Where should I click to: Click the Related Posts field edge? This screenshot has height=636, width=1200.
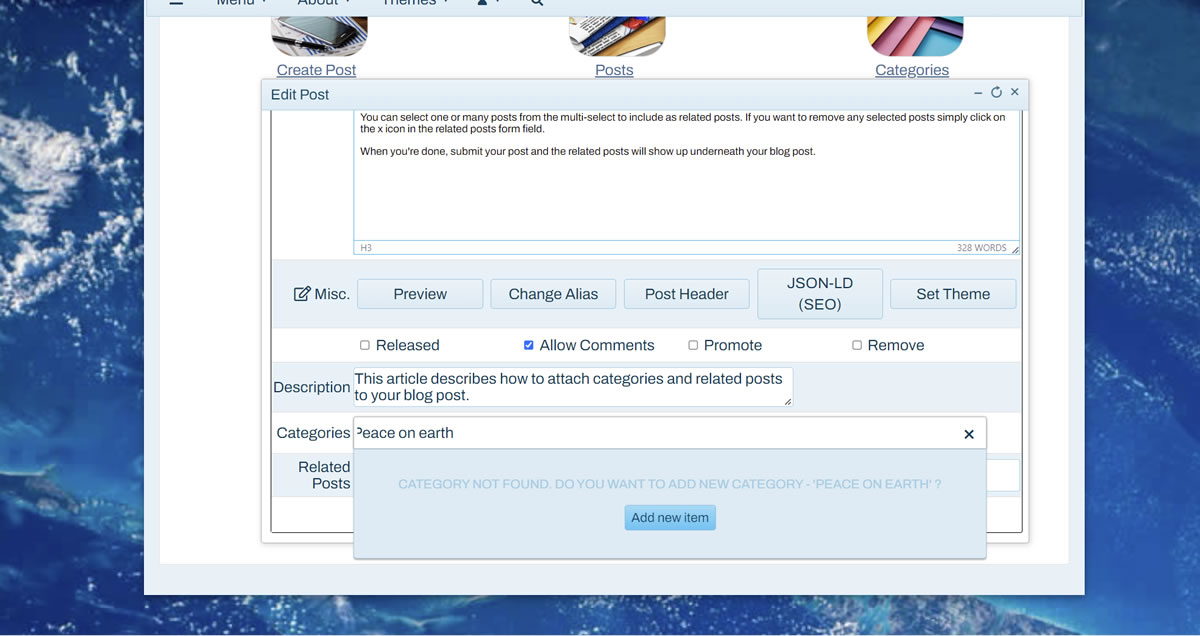(x=1003, y=475)
